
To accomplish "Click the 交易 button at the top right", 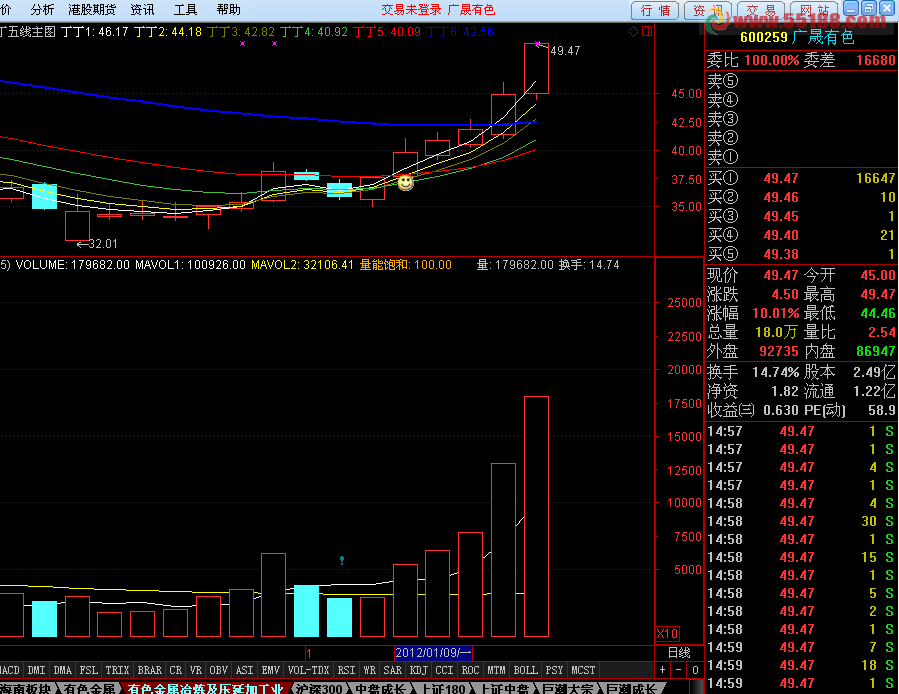I will tap(761, 10).
